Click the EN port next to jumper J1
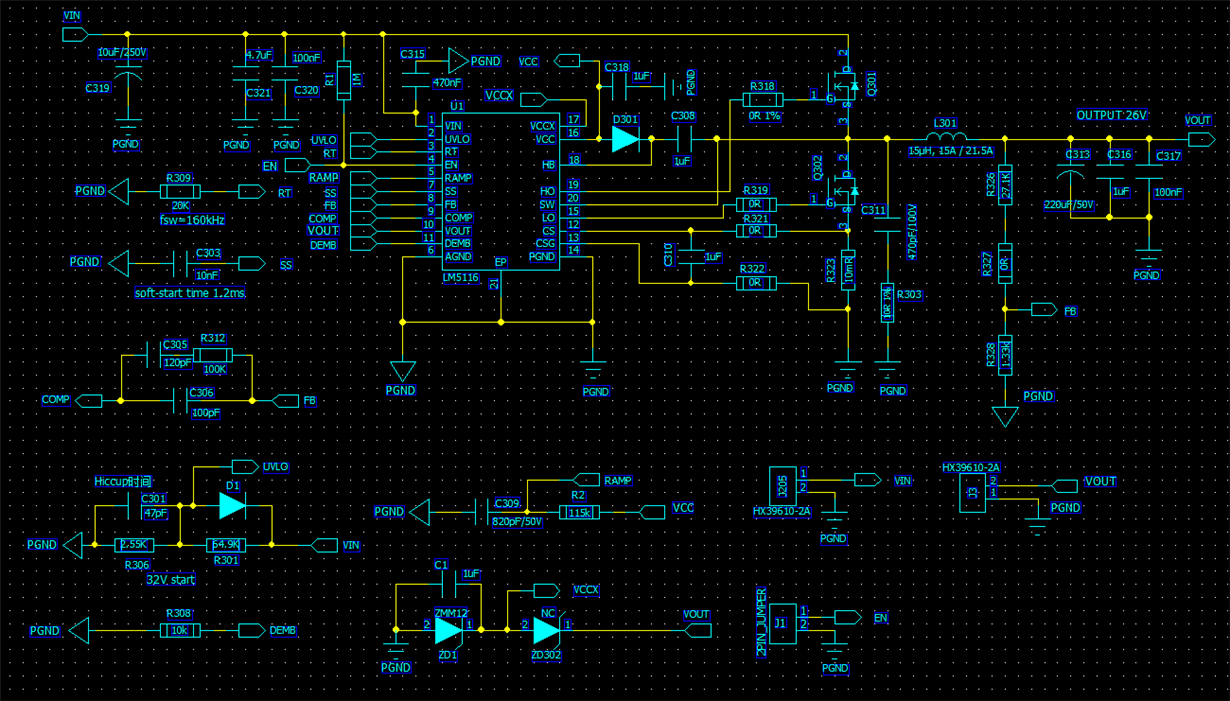Viewport: 1230px width, 701px height. pos(847,617)
